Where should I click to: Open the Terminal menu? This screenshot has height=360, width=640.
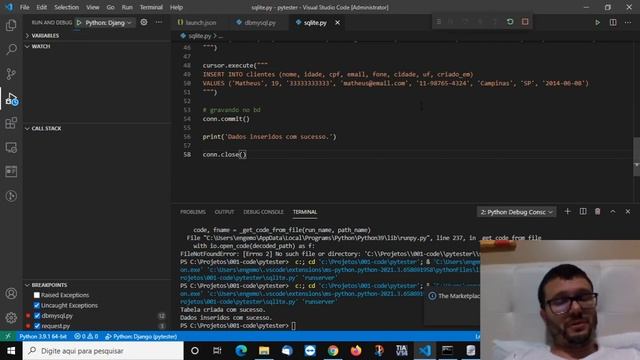pos(151,7)
